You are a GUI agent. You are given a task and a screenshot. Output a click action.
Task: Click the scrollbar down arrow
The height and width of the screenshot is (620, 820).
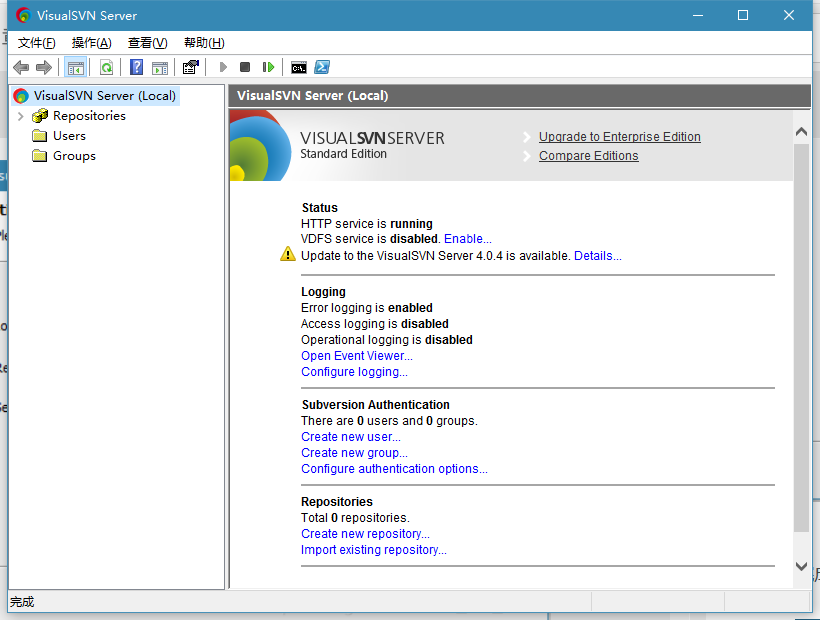(x=801, y=566)
